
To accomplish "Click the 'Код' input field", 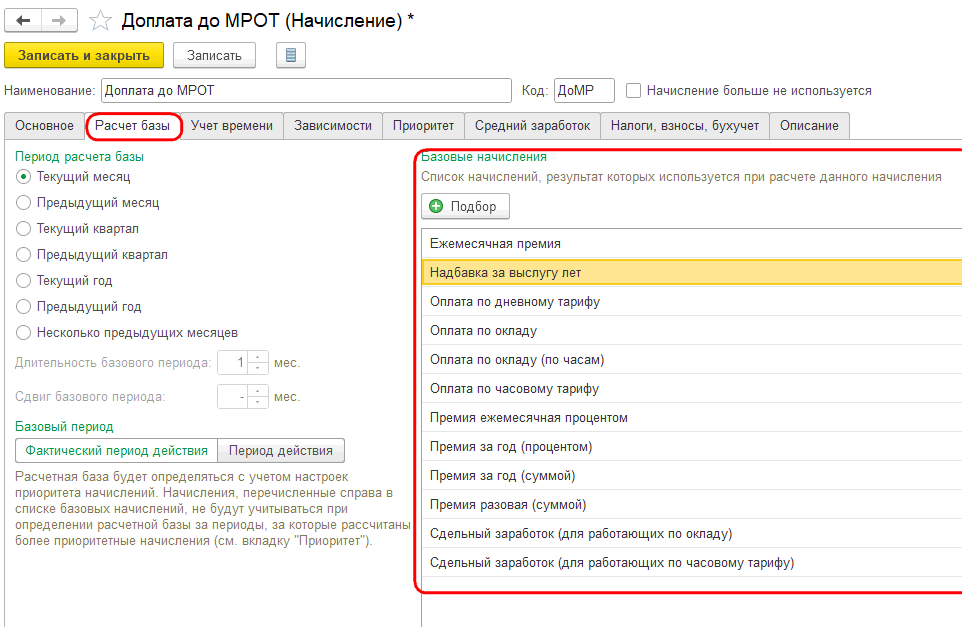I will click(584, 91).
